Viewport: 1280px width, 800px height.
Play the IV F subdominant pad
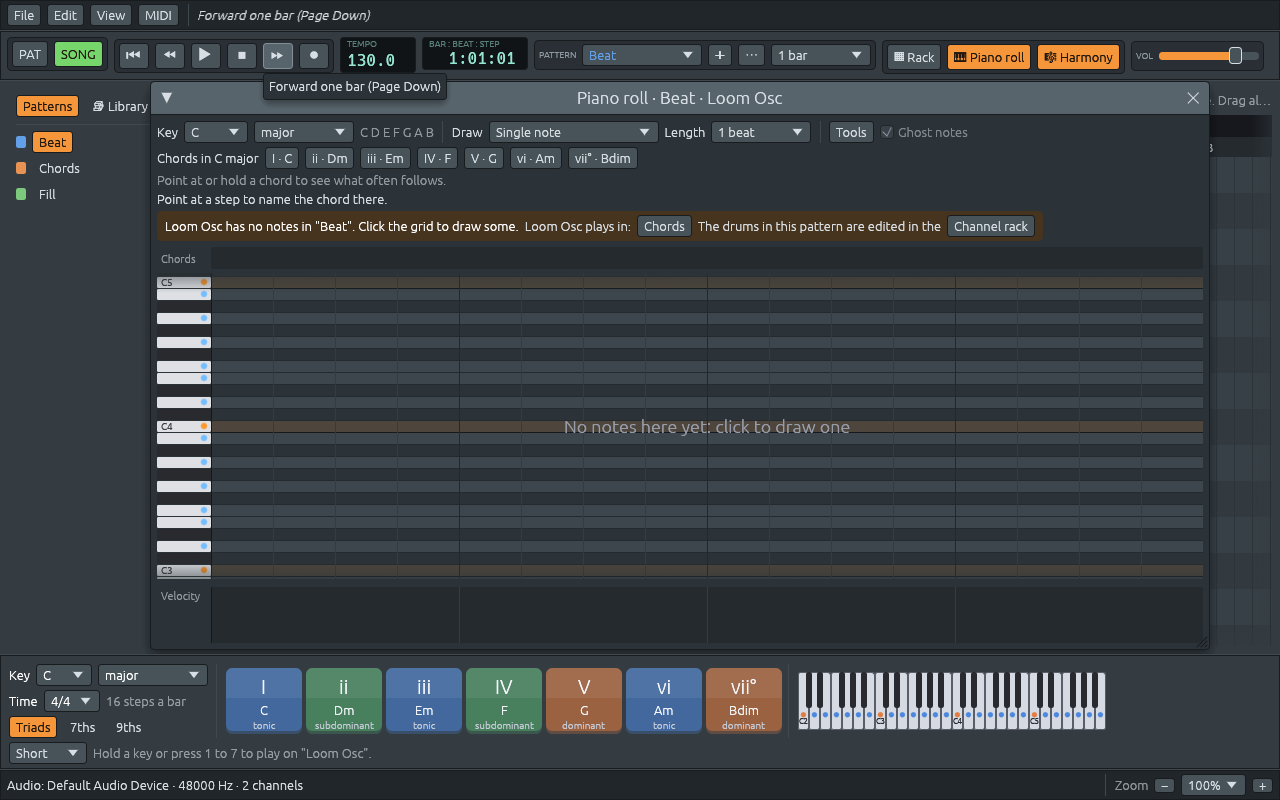(504, 701)
